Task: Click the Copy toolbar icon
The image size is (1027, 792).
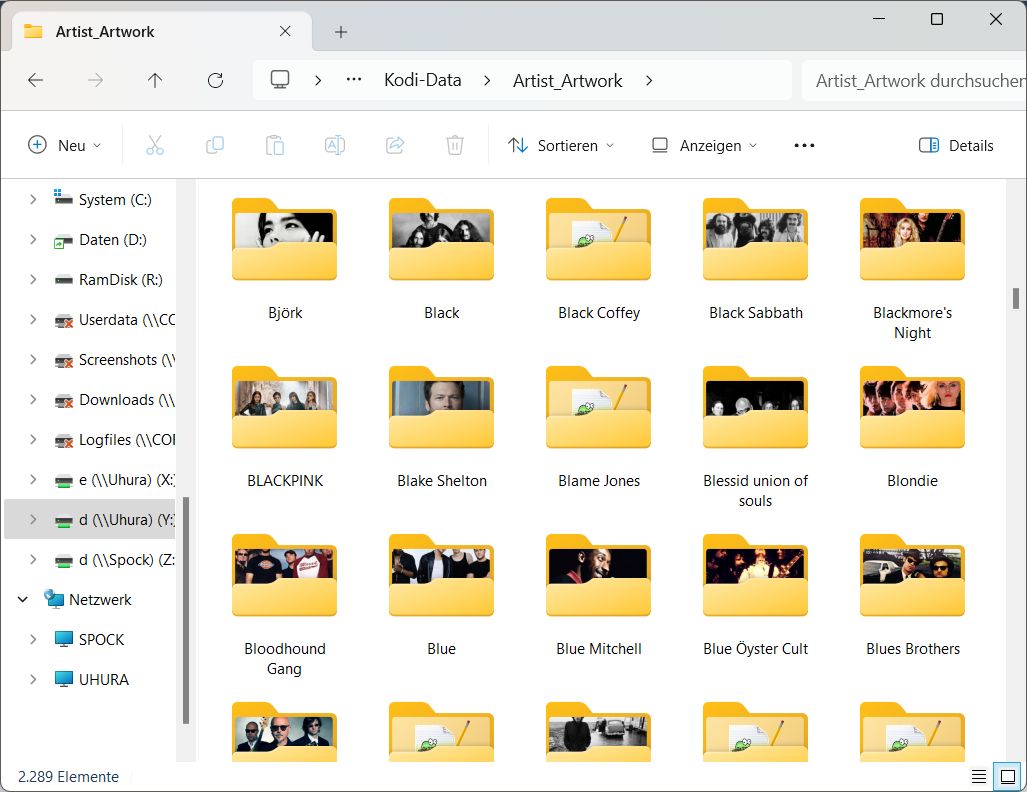Action: coord(215,145)
